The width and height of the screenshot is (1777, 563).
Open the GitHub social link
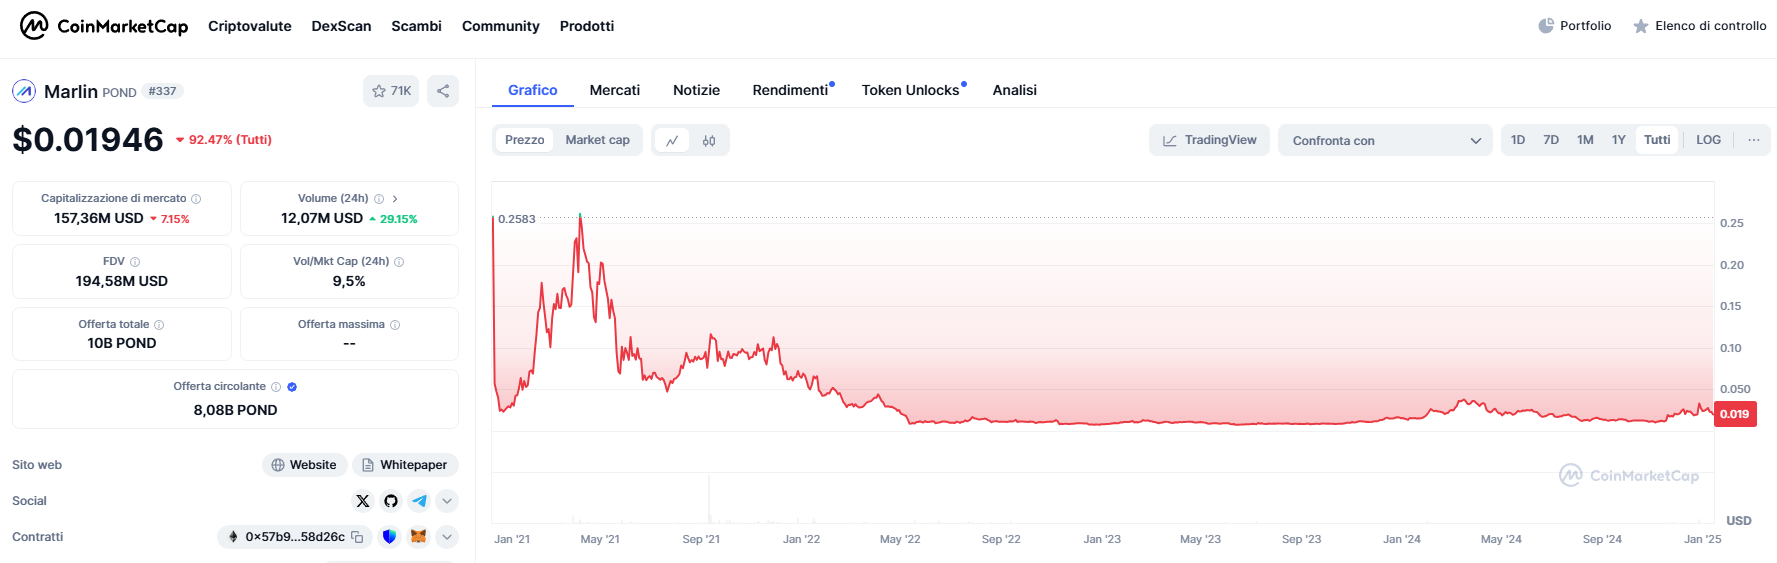pyautogui.click(x=391, y=501)
